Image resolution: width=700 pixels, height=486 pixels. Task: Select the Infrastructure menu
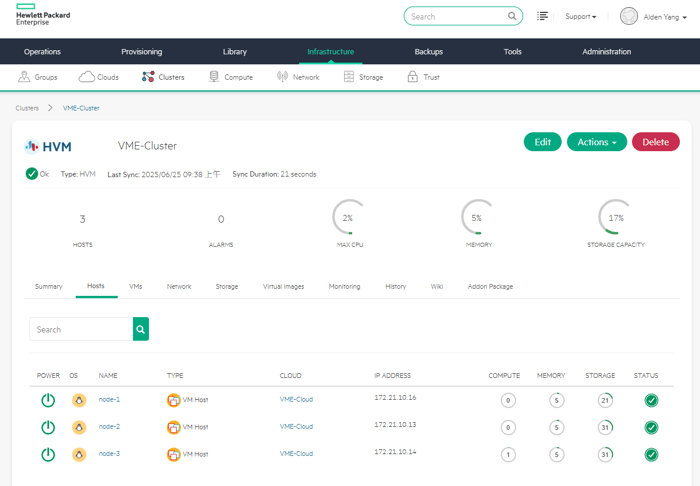(330, 51)
